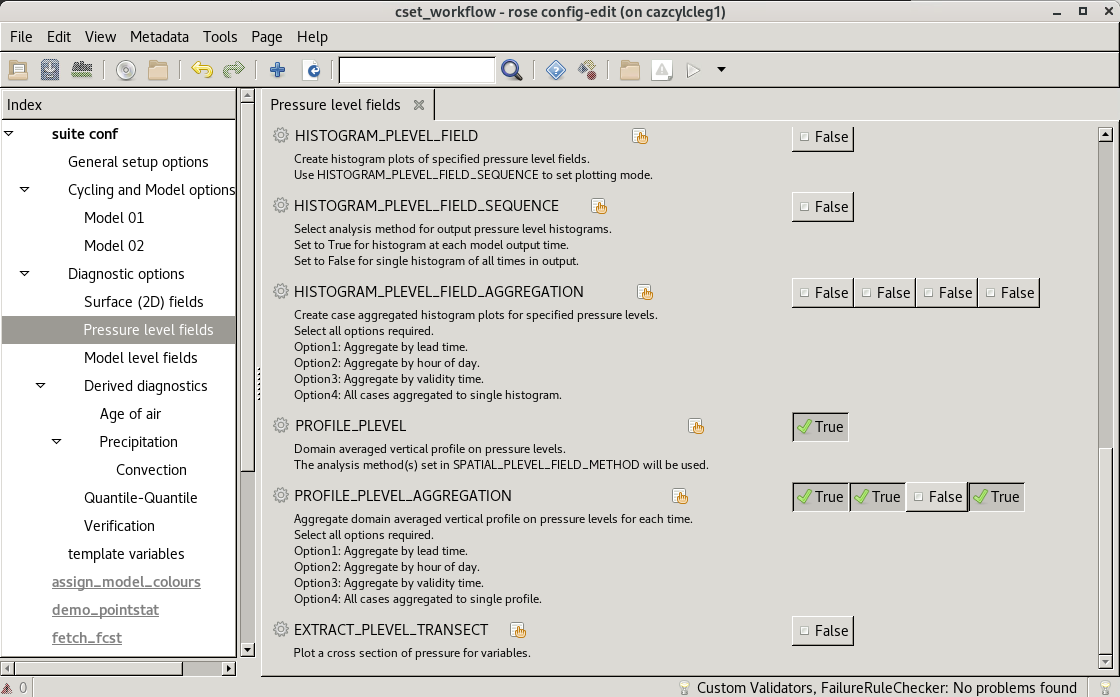Toggle fourth True option of PROFILE_PLEVEL_AGGREGATION
Image resolution: width=1120 pixels, height=697 pixels.
click(996, 497)
